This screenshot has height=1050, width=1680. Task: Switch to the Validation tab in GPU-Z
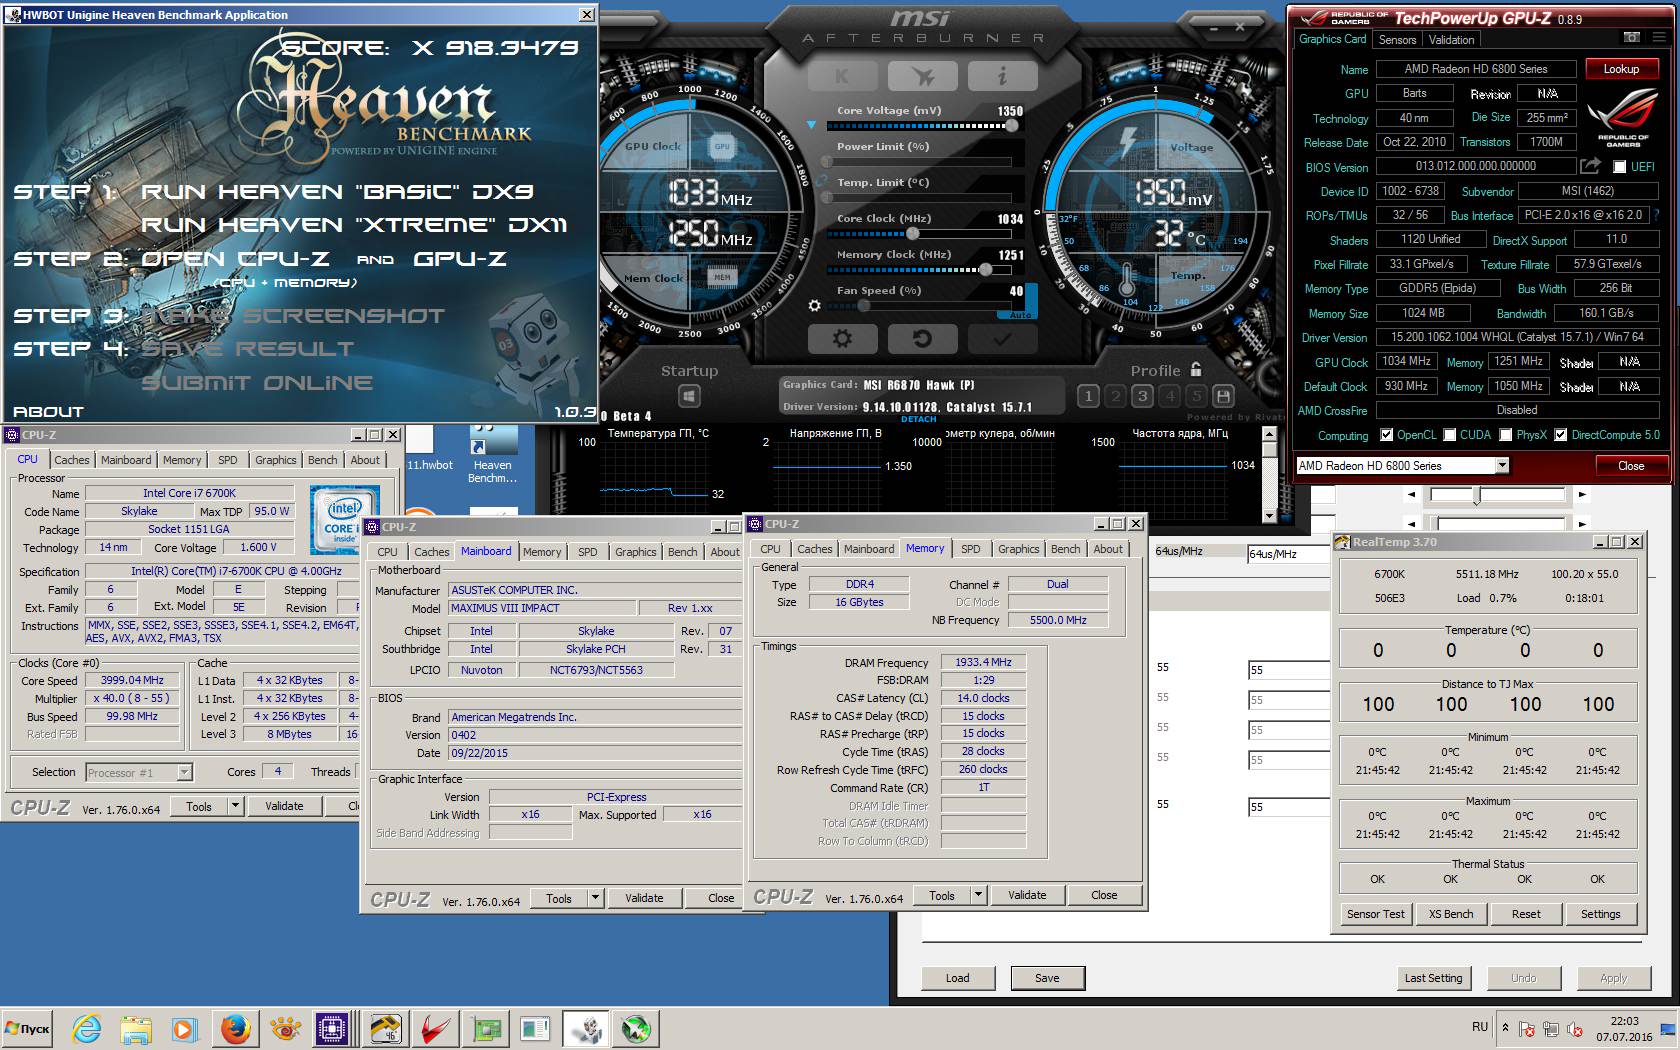[x=1451, y=40]
